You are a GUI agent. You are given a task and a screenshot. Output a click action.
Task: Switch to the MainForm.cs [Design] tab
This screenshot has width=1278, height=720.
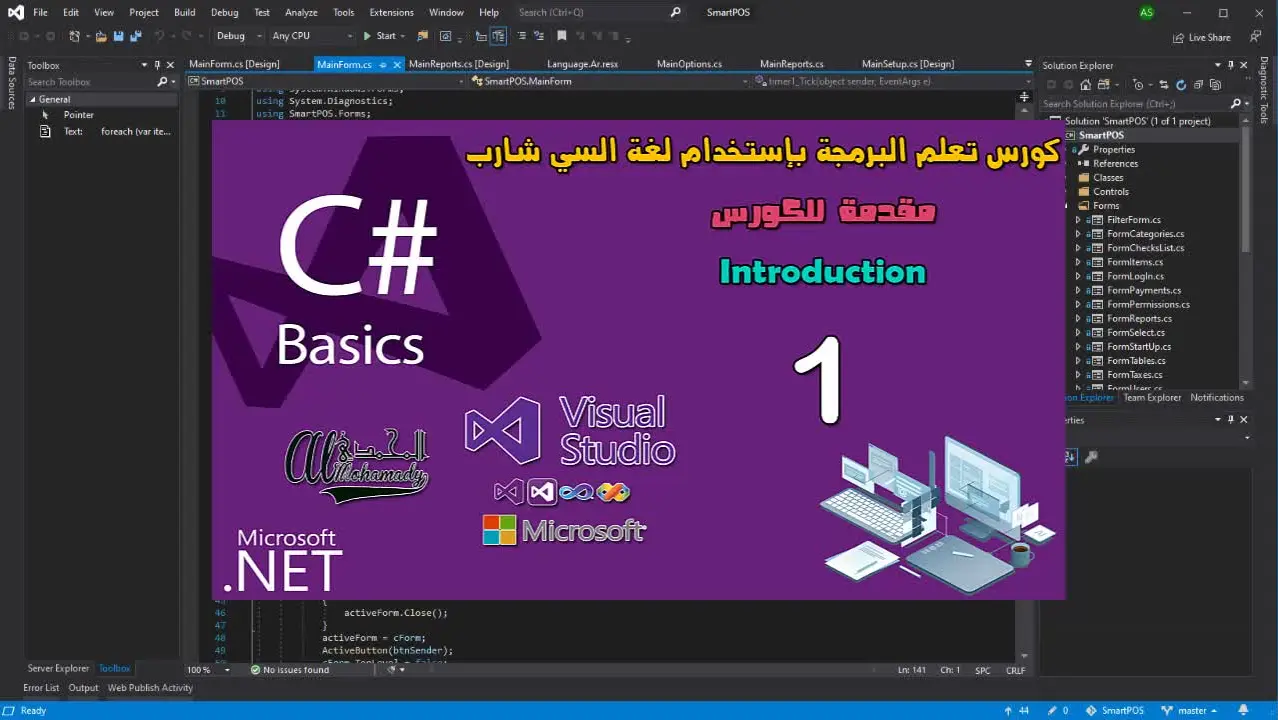(234, 64)
